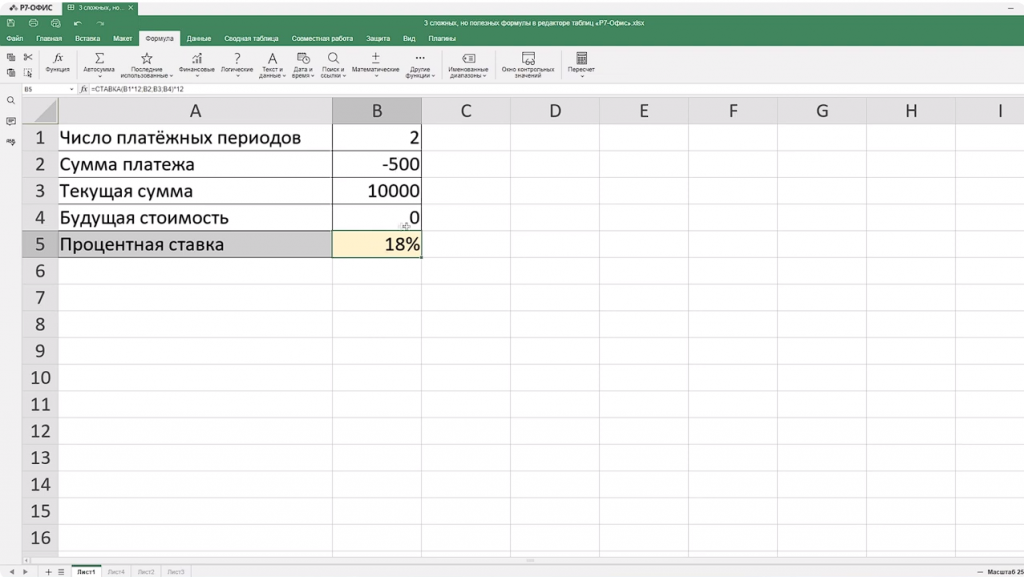
Task: Select cell 'Число платёжных периодов'
Action: click(195, 138)
